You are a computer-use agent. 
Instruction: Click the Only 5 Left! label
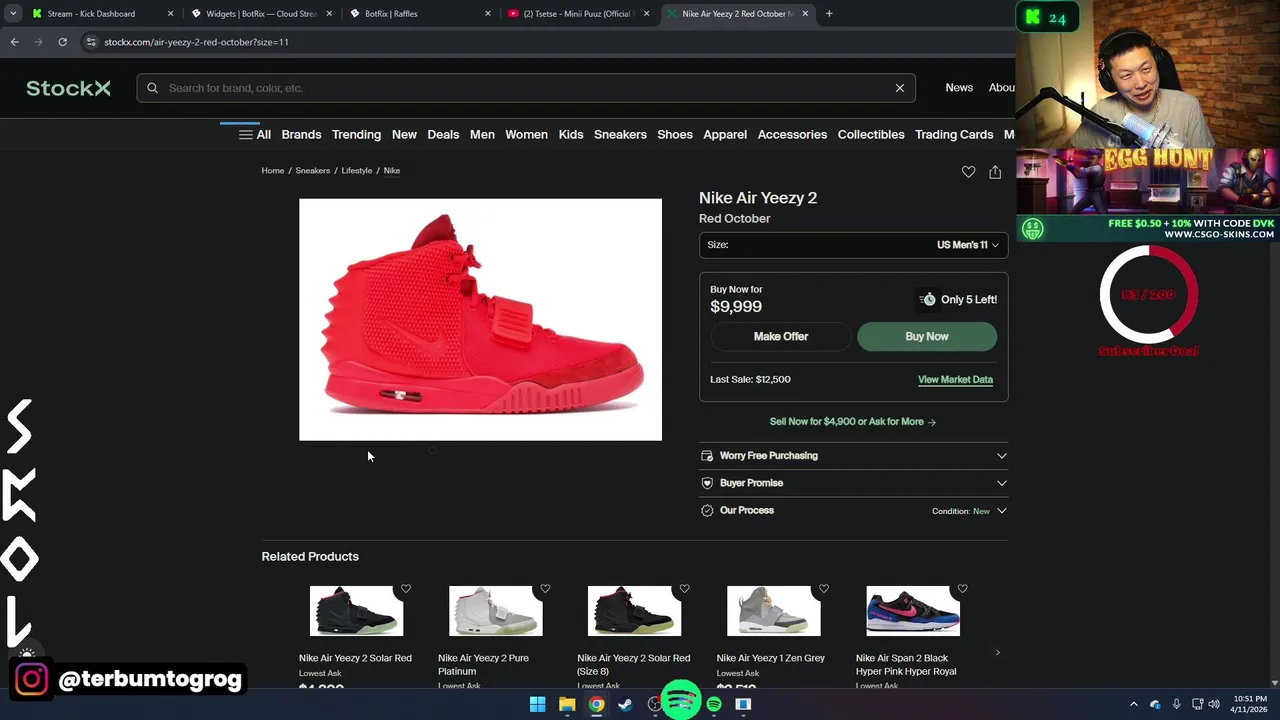tap(969, 300)
